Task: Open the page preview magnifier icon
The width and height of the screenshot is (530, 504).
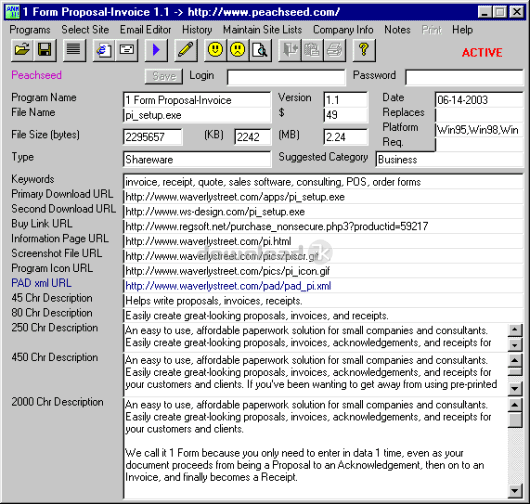Action: click(260, 50)
